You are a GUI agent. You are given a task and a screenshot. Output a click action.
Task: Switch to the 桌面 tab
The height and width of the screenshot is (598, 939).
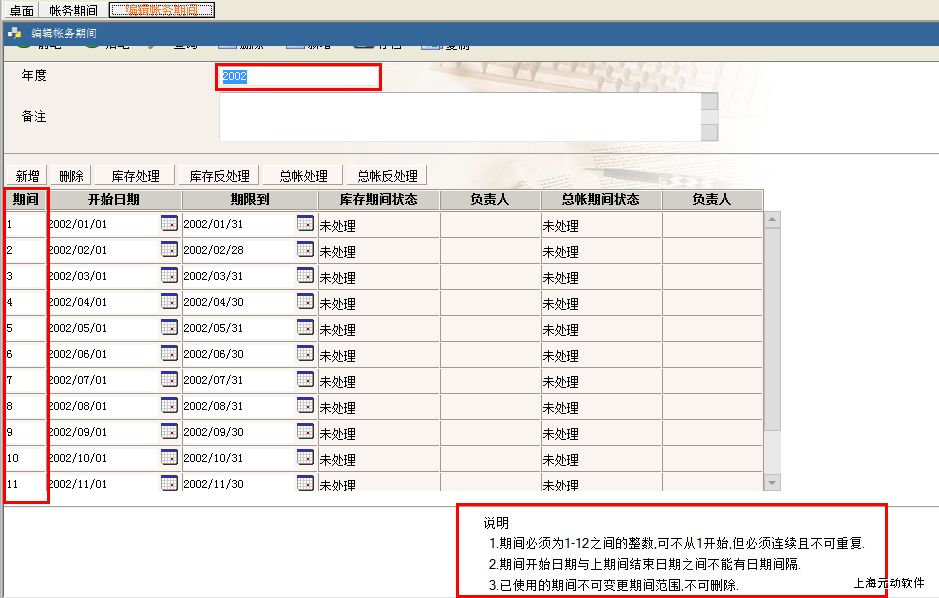tap(21, 10)
